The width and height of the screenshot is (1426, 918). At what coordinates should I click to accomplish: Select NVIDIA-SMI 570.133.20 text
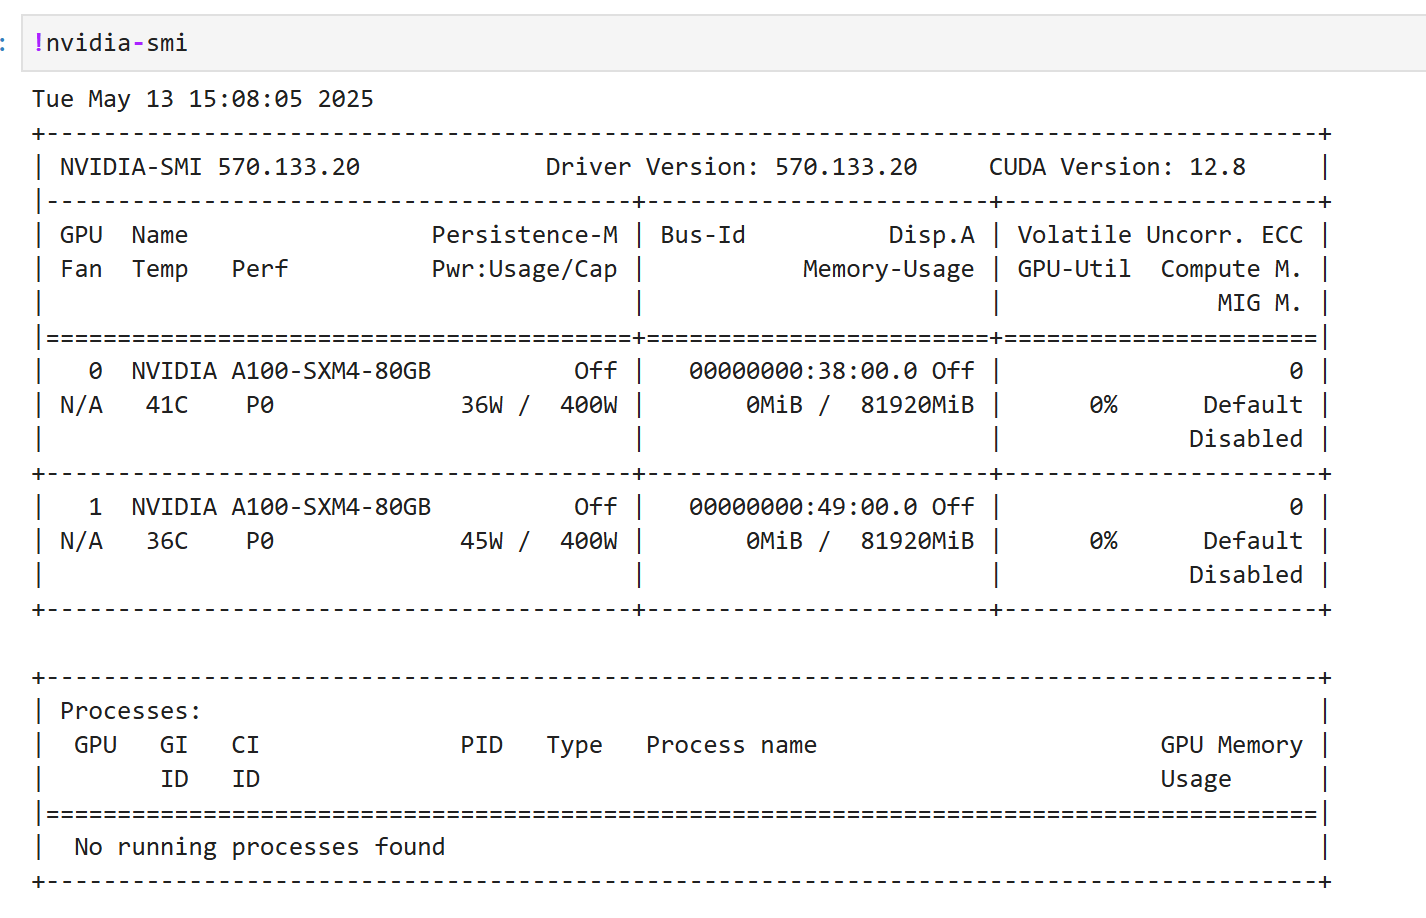[x=210, y=167]
